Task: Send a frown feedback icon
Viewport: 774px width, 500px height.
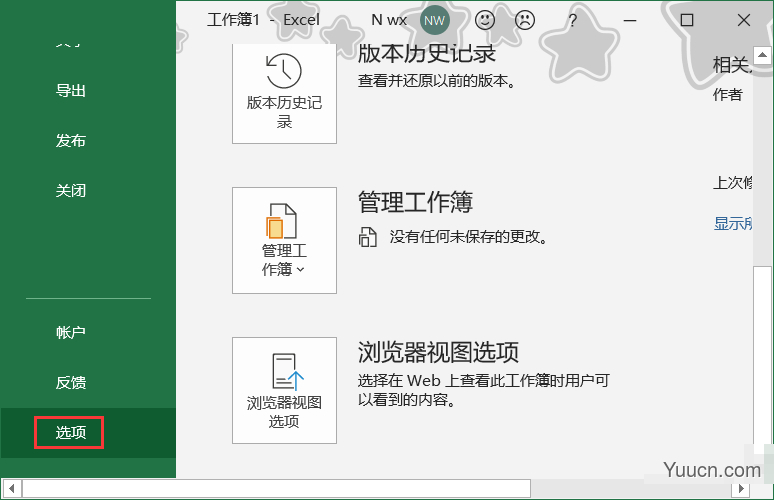Action: pyautogui.click(x=525, y=20)
